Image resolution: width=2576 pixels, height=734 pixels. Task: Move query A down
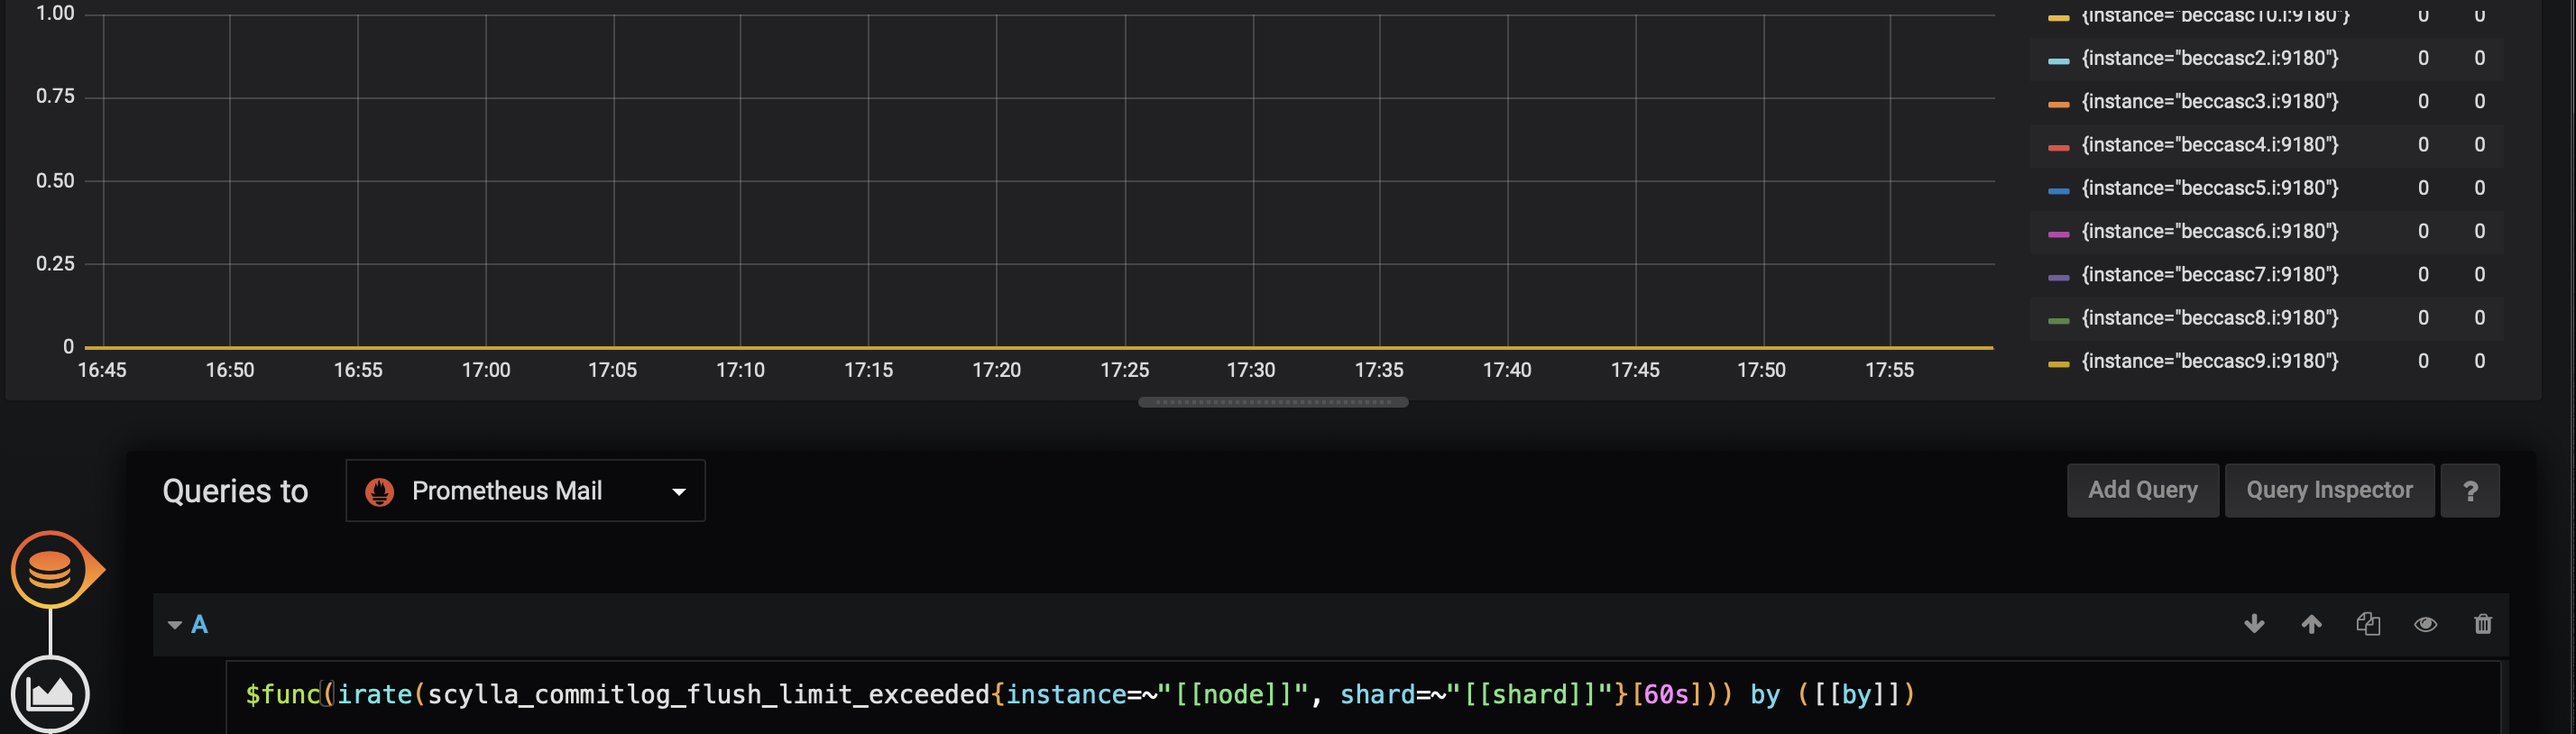coord(2254,624)
